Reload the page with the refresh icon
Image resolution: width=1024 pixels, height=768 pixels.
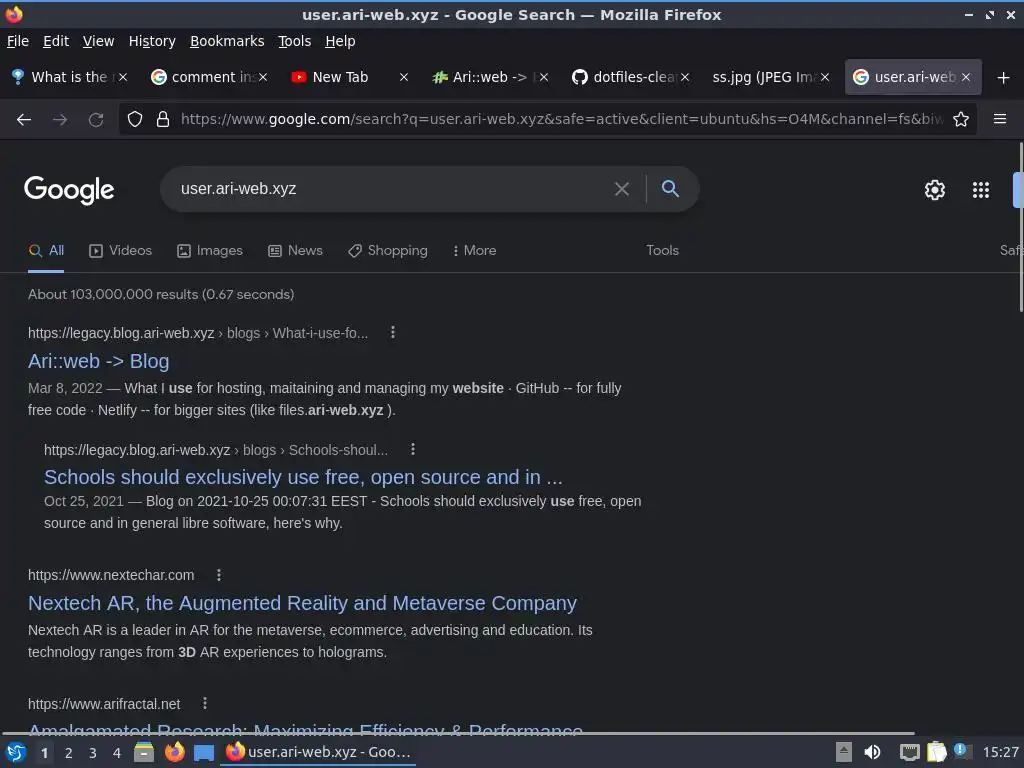click(x=96, y=120)
